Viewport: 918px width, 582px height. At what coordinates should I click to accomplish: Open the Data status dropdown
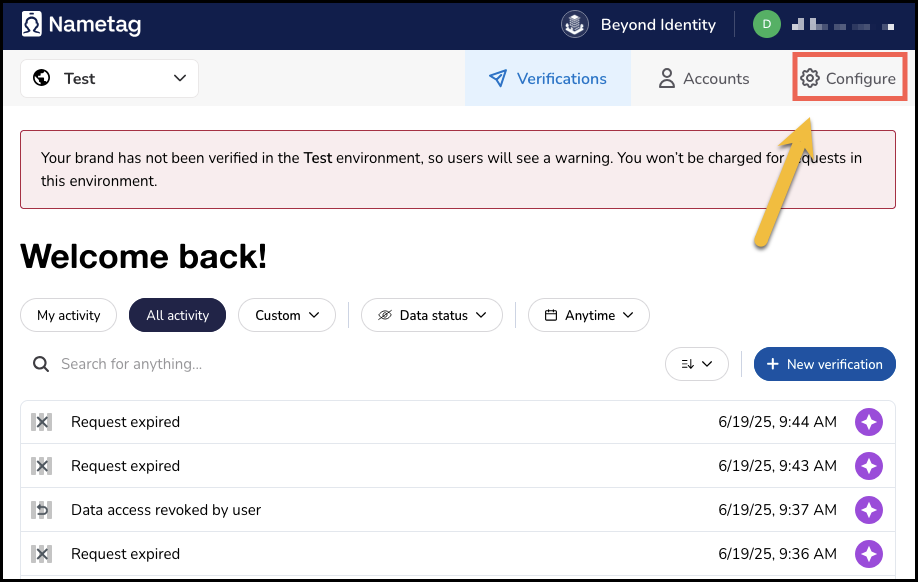click(431, 315)
